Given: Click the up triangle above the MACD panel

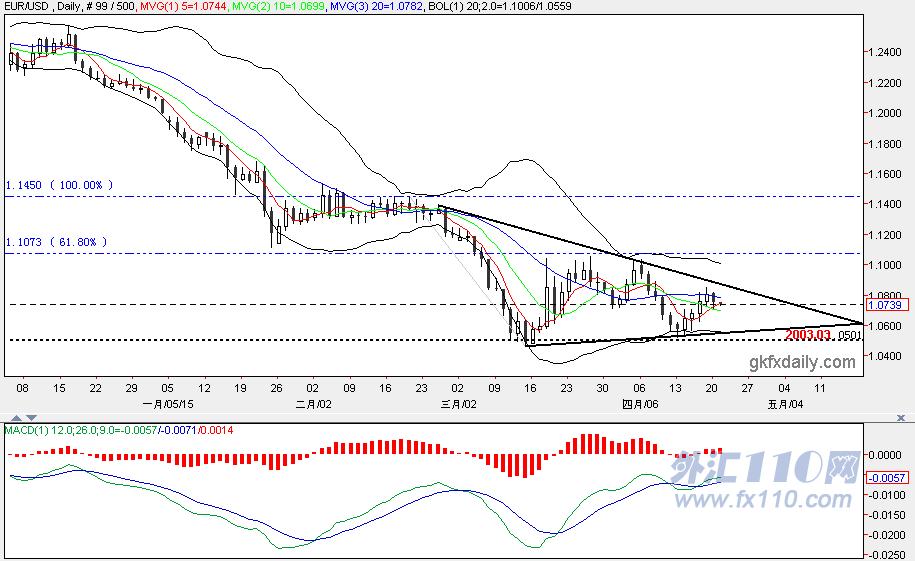Looking at the screenshot, I should [16, 418].
